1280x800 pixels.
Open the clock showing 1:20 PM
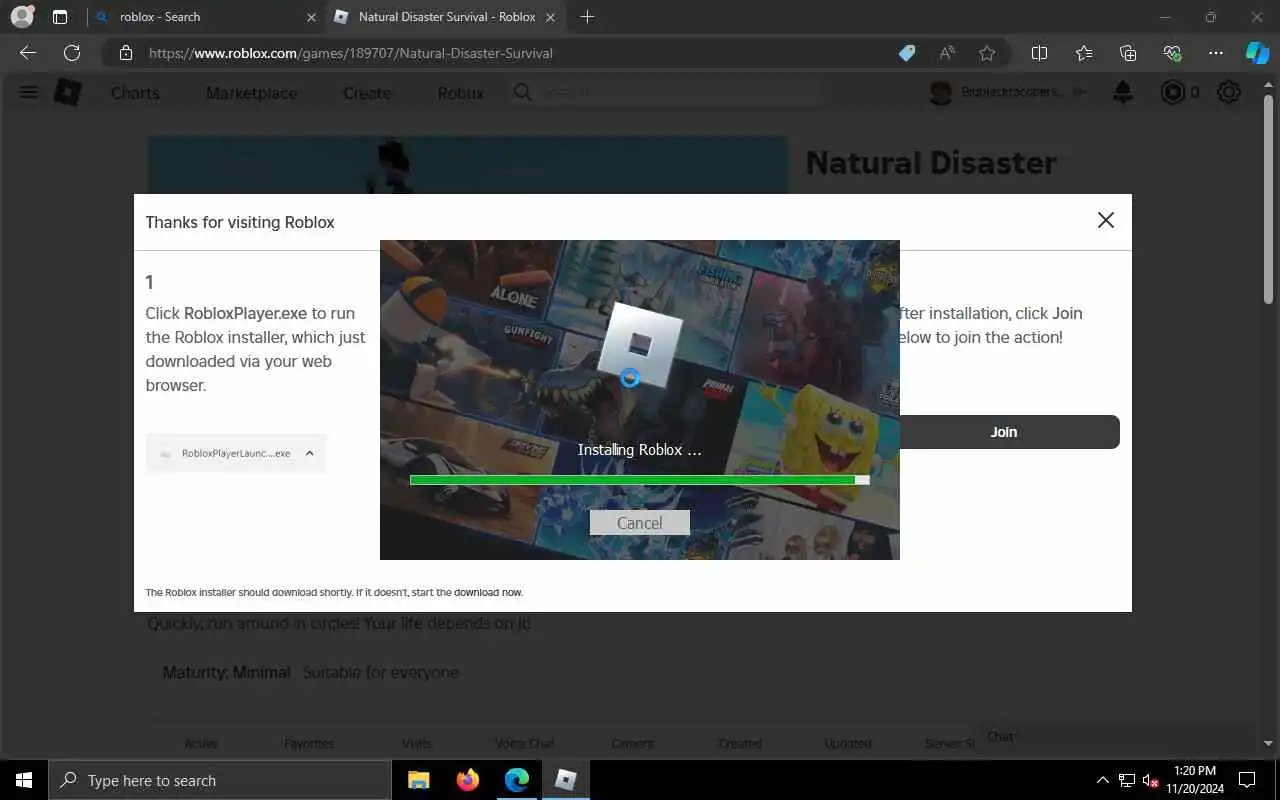click(x=1194, y=780)
